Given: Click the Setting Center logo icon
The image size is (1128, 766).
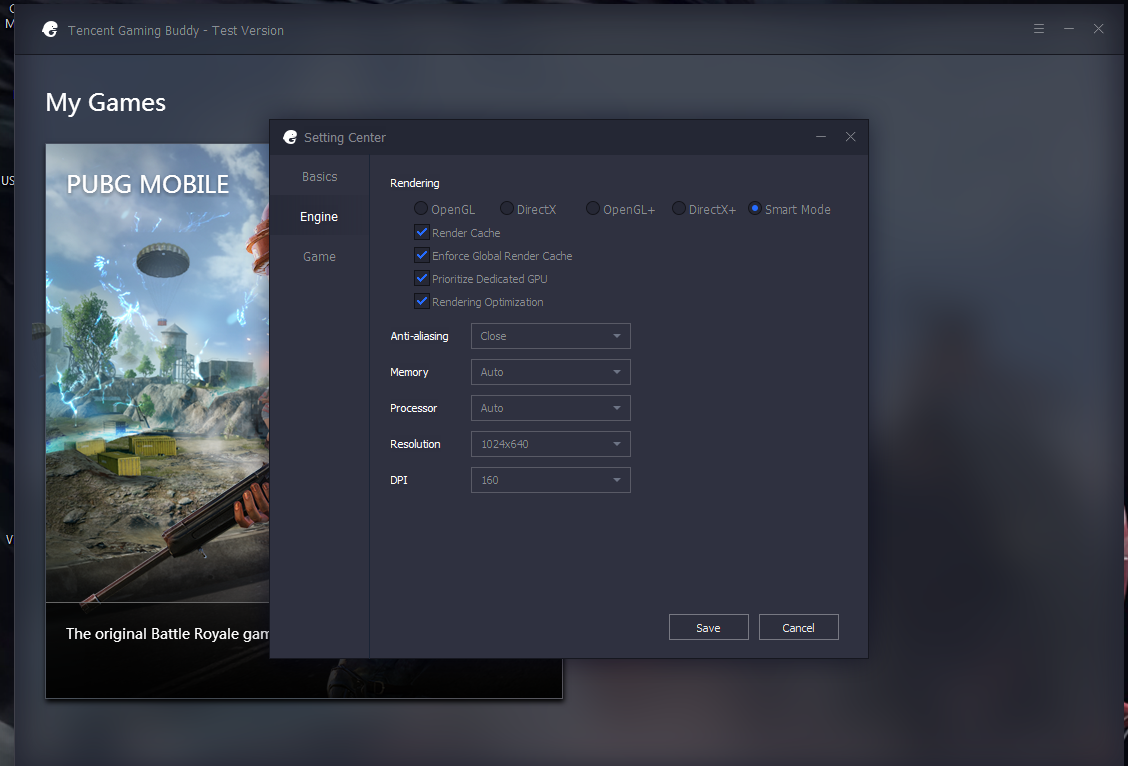Looking at the screenshot, I should [x=290, y=137].
